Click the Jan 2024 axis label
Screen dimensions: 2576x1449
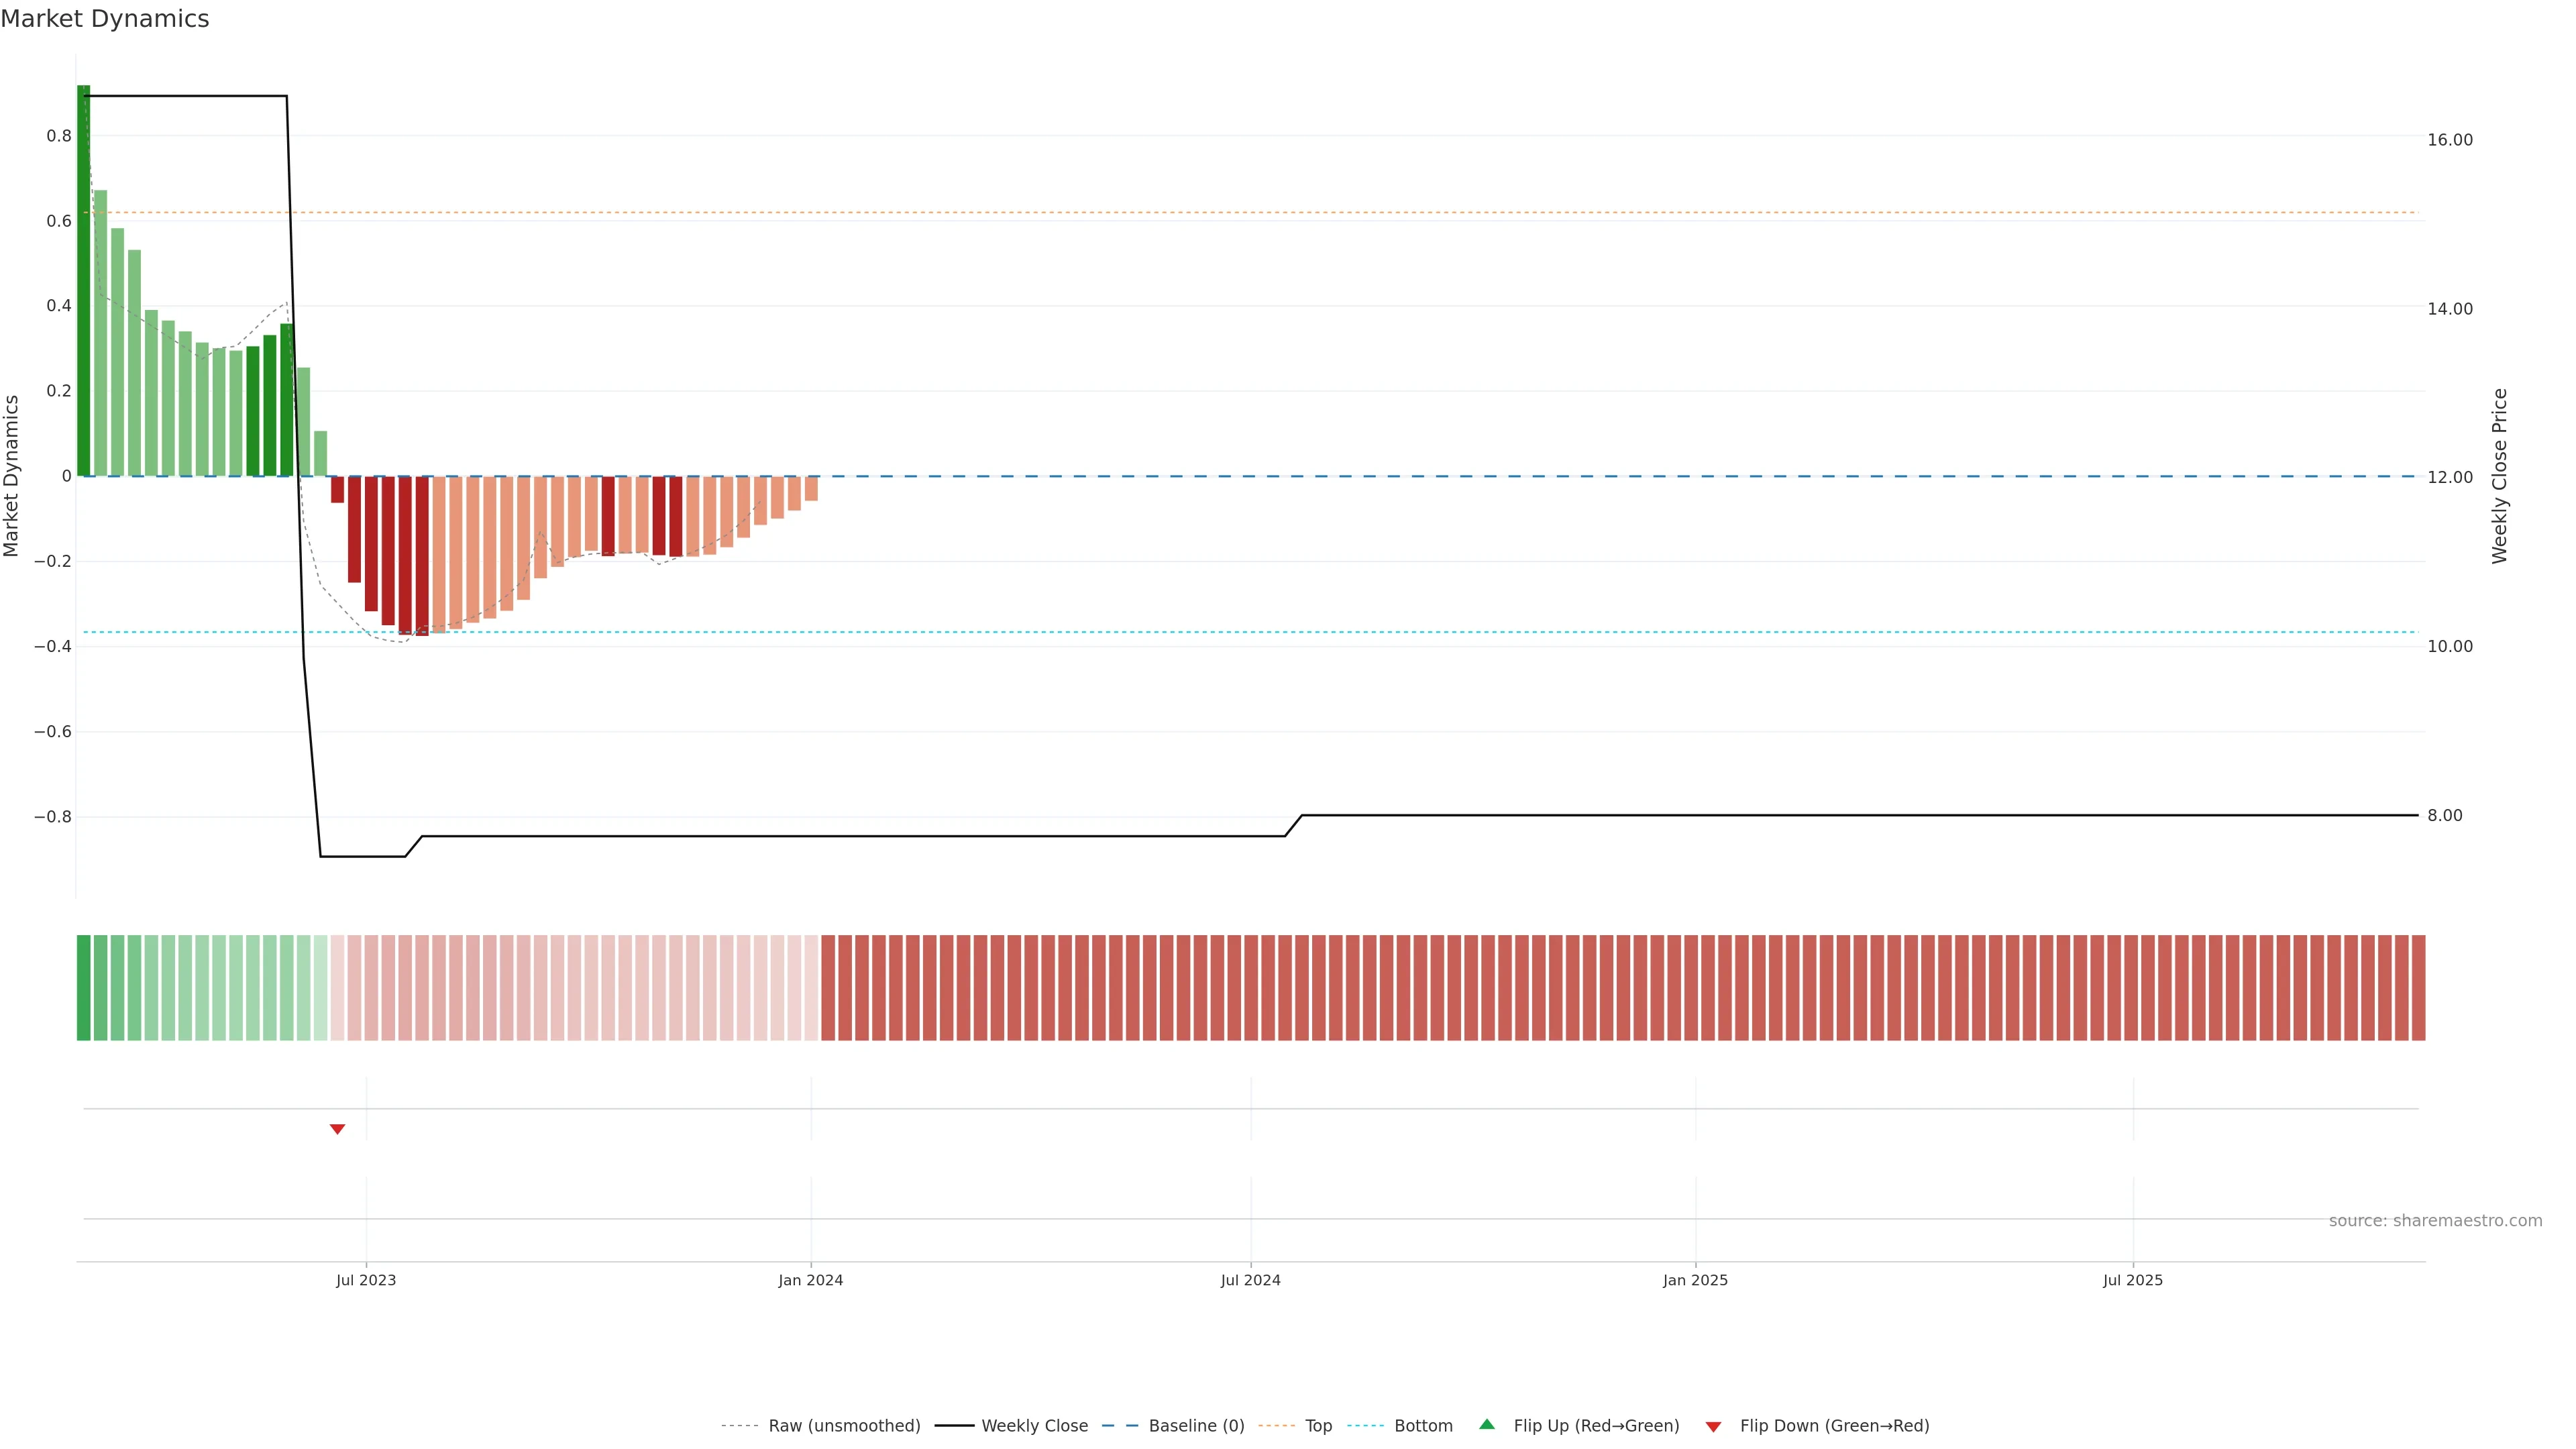point(810,1280)
